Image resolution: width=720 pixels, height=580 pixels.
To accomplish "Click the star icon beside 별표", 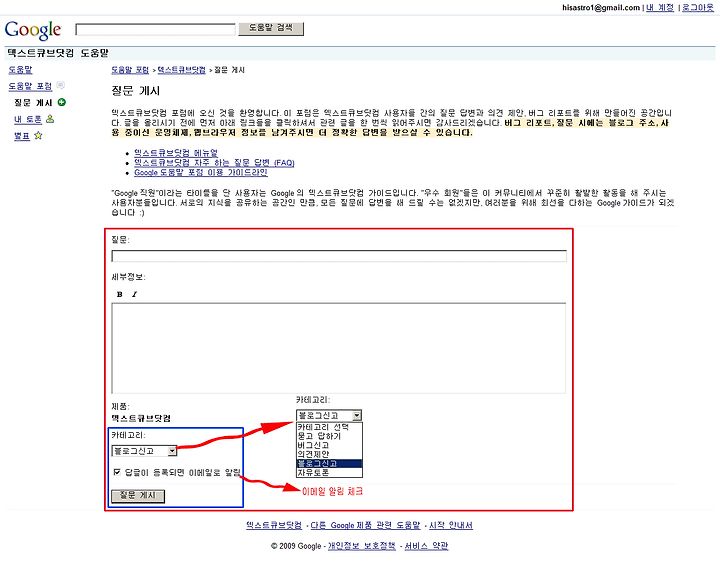I will (38, 135).
